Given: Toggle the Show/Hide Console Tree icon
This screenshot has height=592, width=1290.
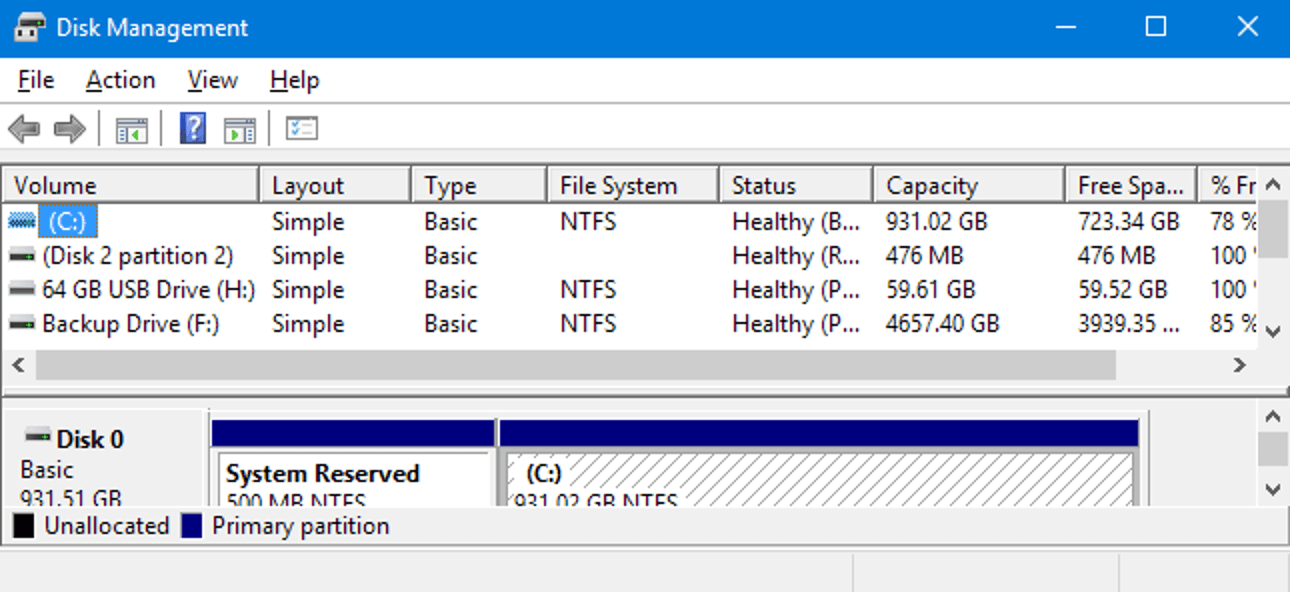Looking at the screenshot, I should click(131, 129).
